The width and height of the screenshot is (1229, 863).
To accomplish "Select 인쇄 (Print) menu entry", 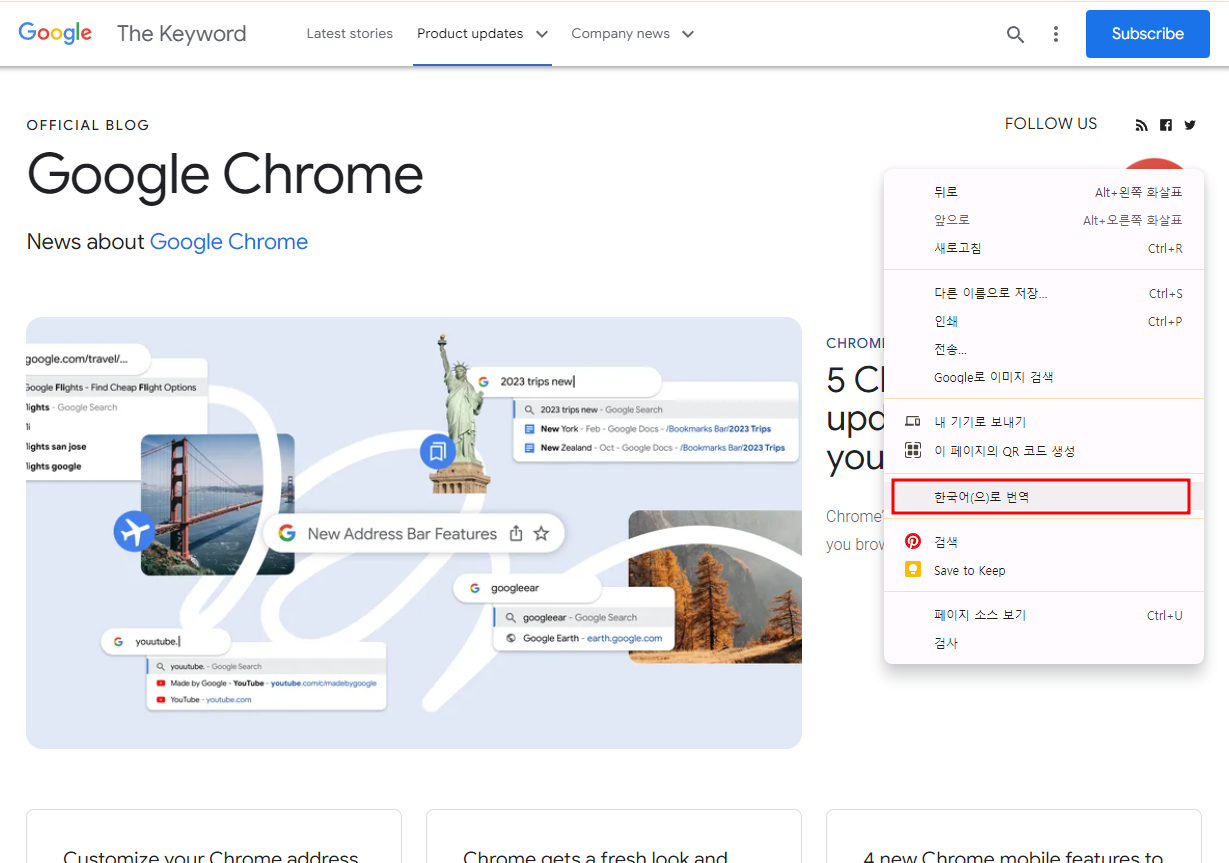I will click(x=1044, y=321).
